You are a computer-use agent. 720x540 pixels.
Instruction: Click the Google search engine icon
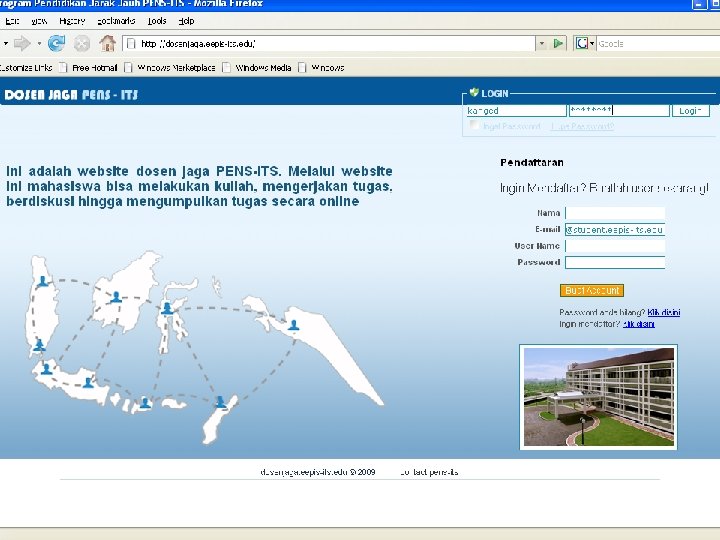tap(581, 44)
